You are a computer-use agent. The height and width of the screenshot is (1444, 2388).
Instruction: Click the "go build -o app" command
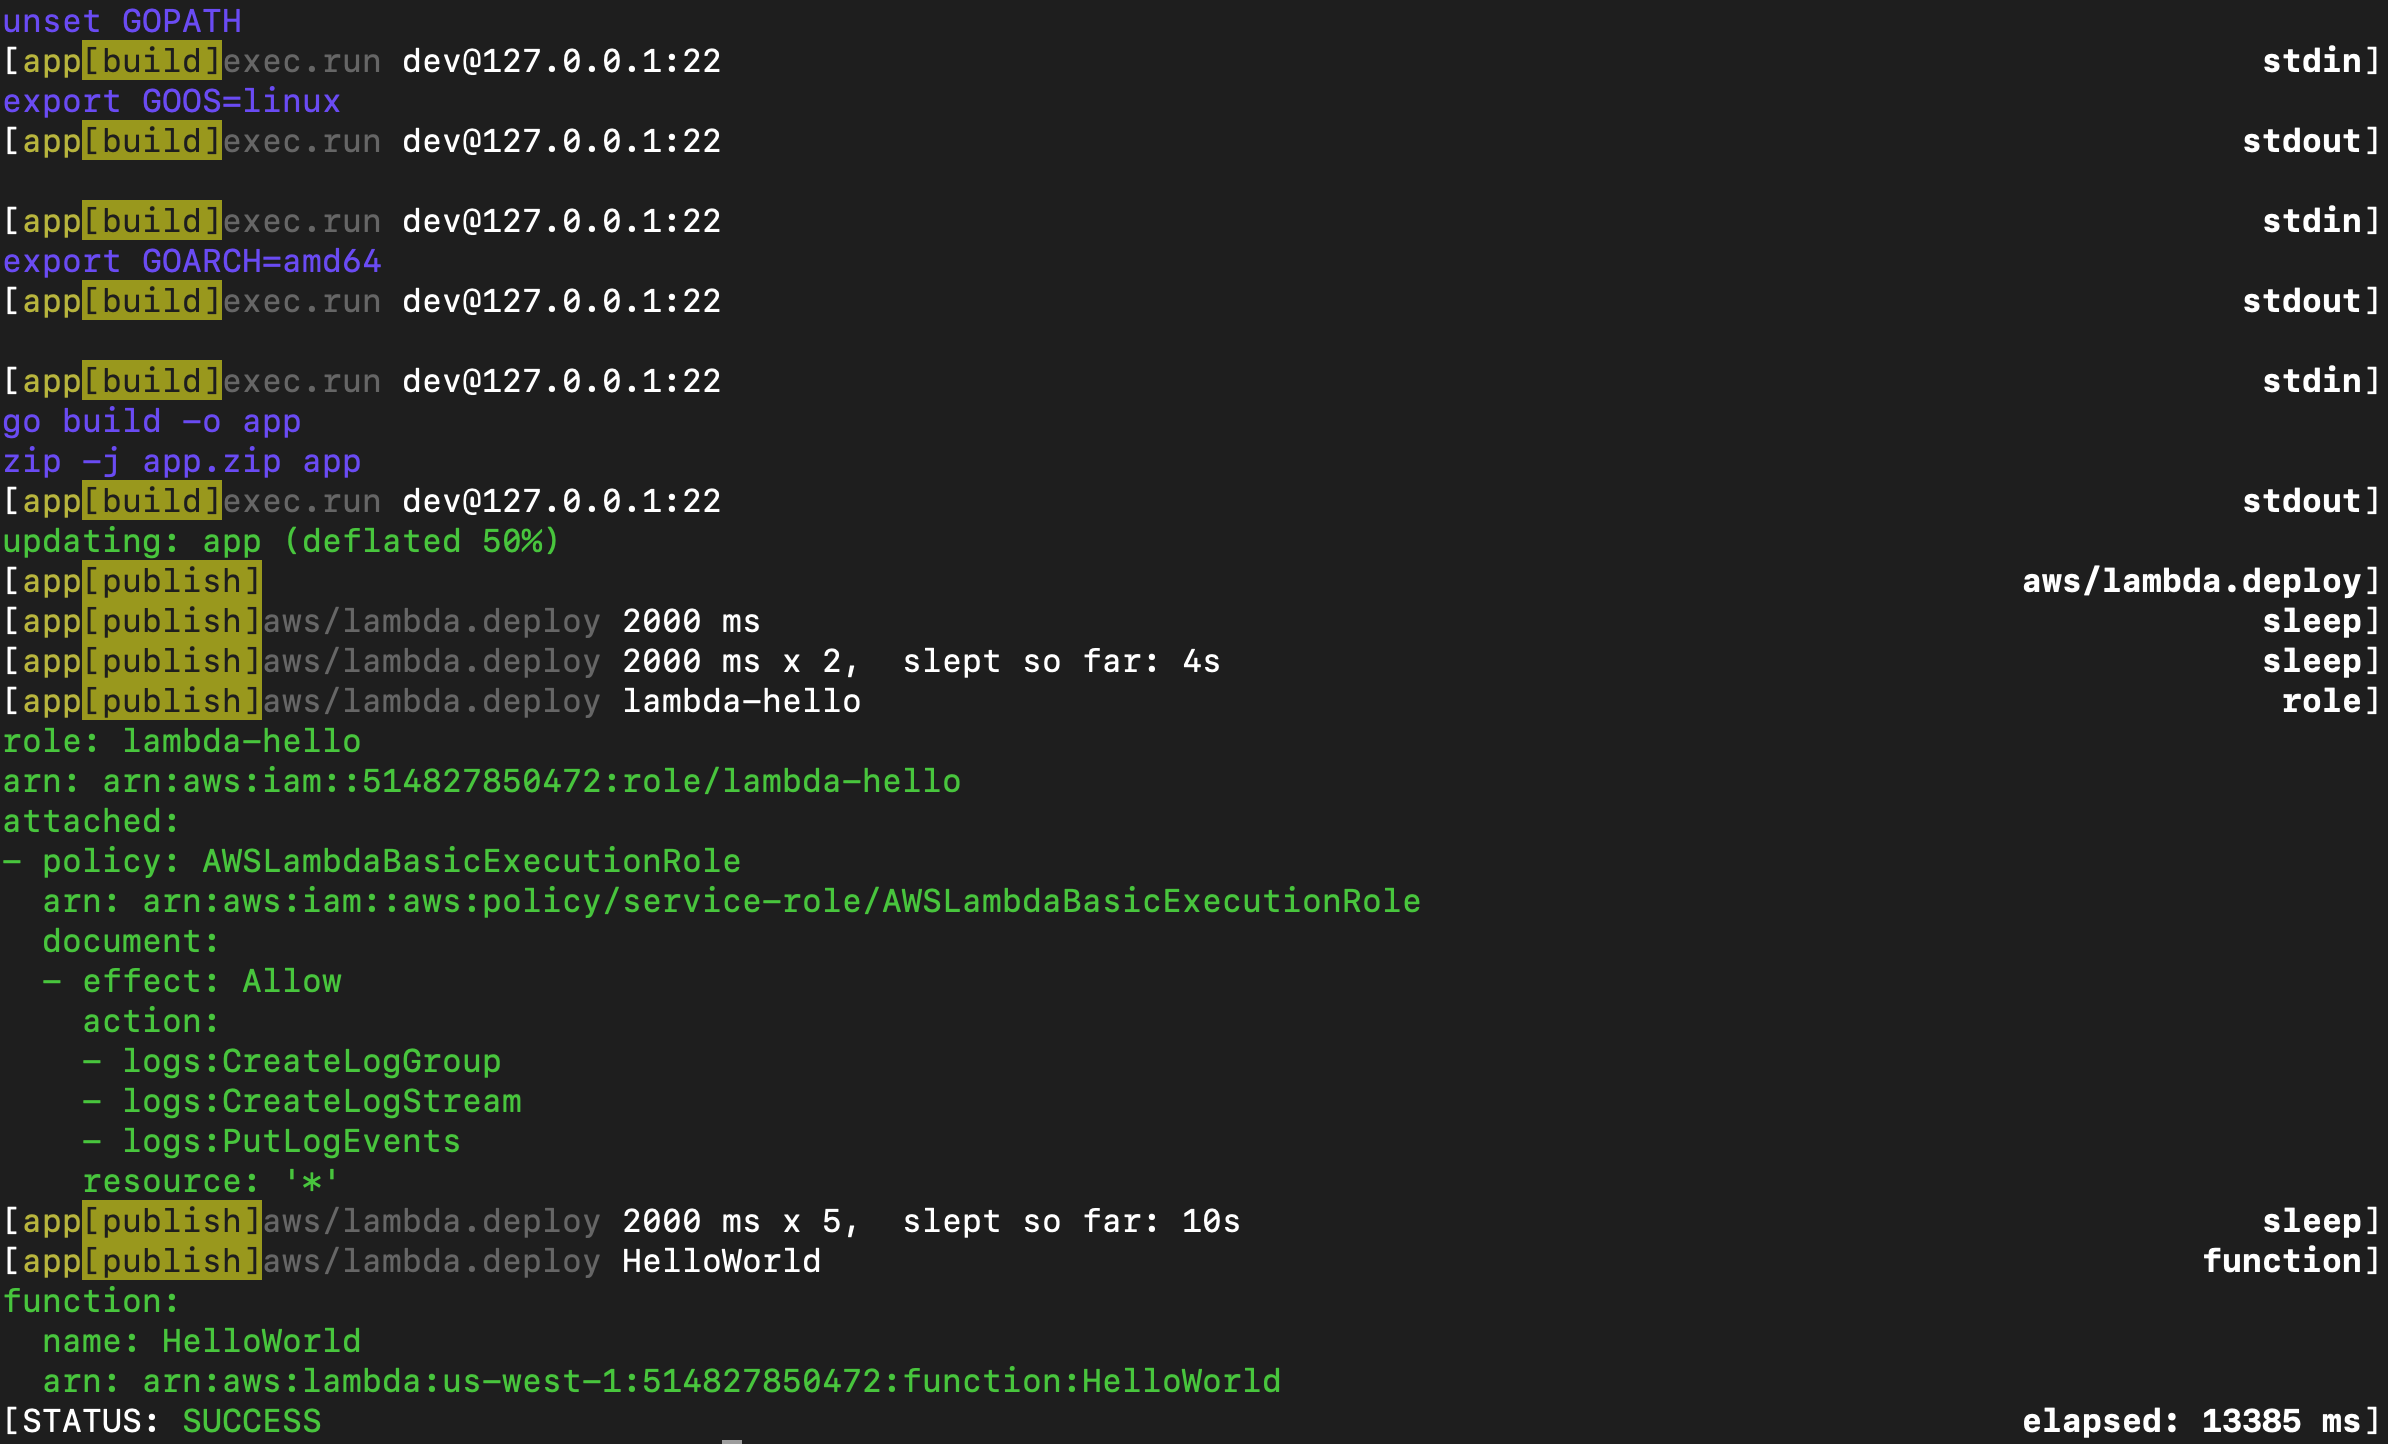point(151,421)
